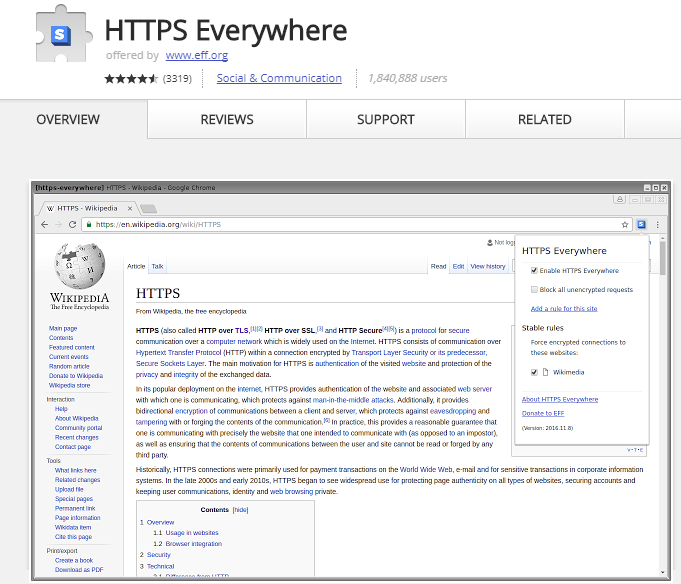The height and width of the screenshot is (584, 681).
Task: Click Main page in Wikipedia sidebar
Action: pos(63,328)
